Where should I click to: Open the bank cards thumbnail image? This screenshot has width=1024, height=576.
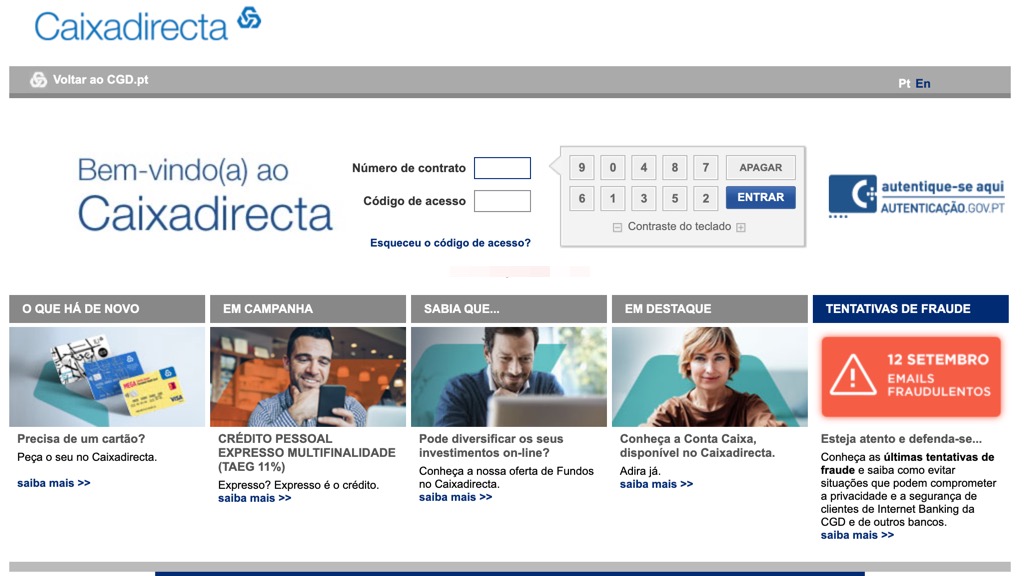[x=107, y=377]
